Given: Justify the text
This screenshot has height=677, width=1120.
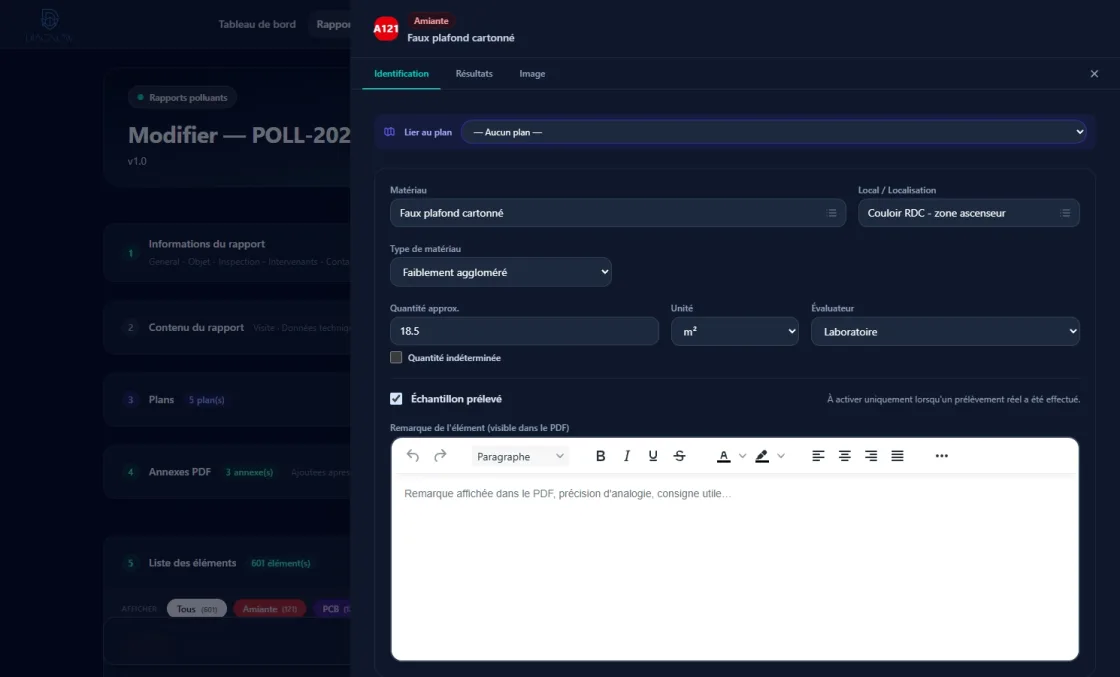Looking at the screenshot, I should 897,456.
